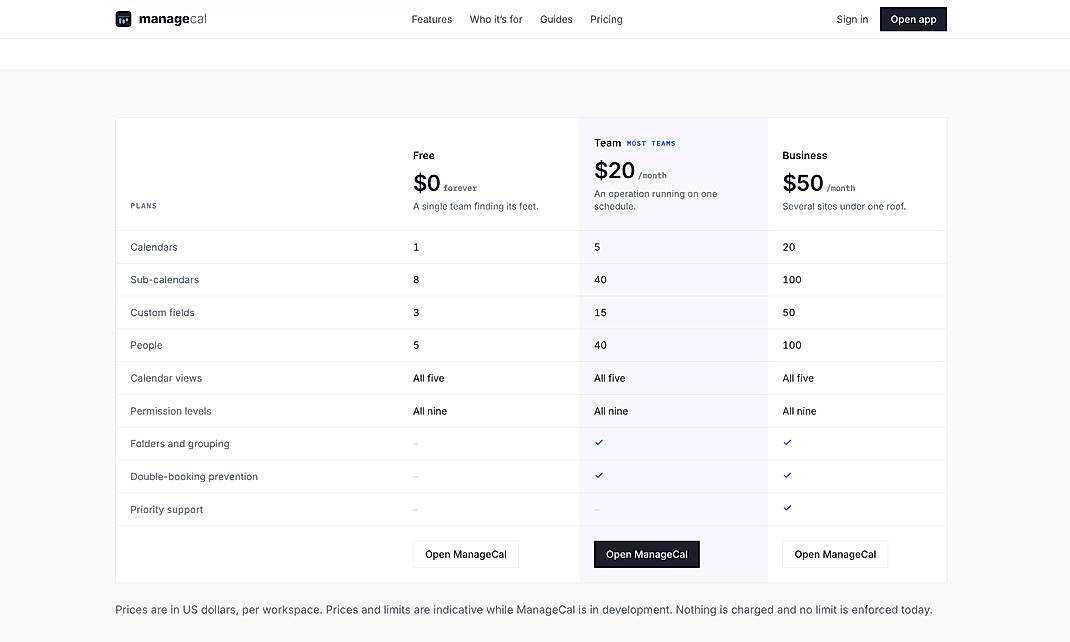This screenshot has height=642, width=1070.
Task: Click the $50 /month price
Action: click(818, 183)
